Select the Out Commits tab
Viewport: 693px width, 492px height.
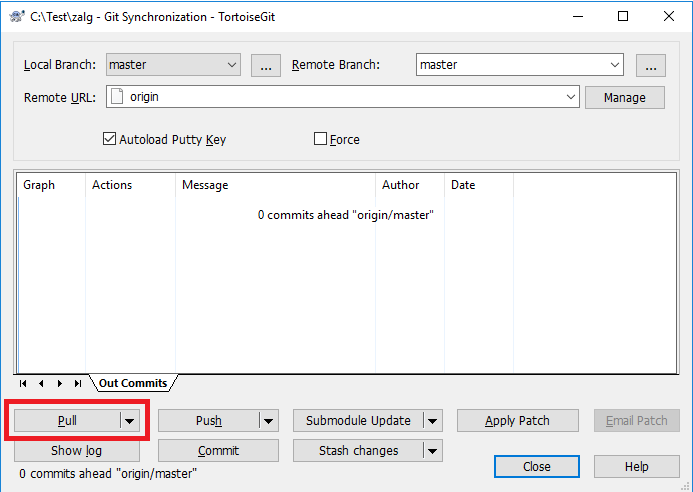[x=132, y=383]
